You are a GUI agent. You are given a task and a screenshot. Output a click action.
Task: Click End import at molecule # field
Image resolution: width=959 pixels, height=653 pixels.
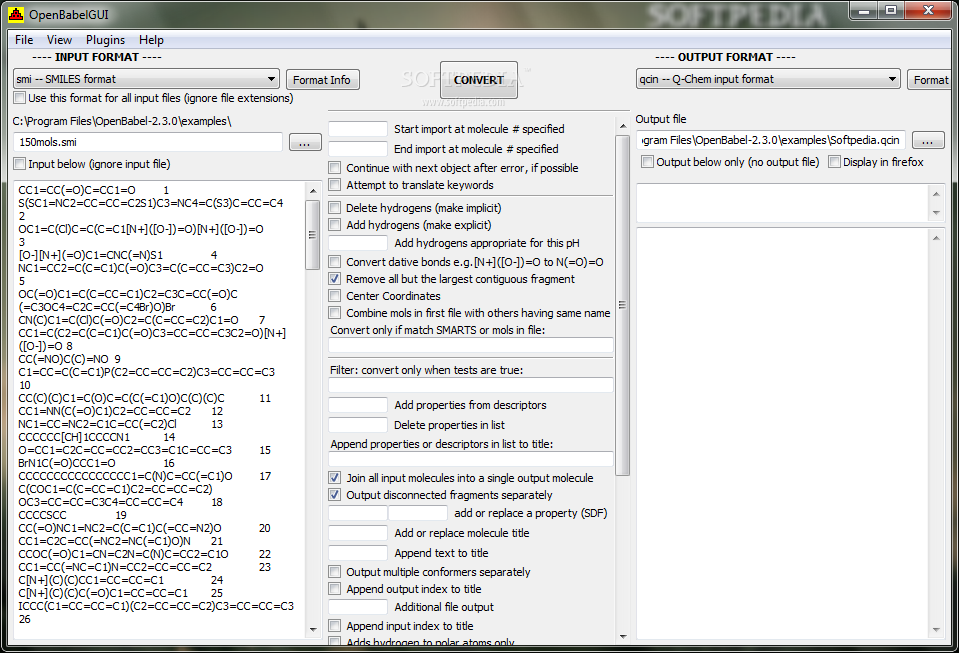pos(358,149)
